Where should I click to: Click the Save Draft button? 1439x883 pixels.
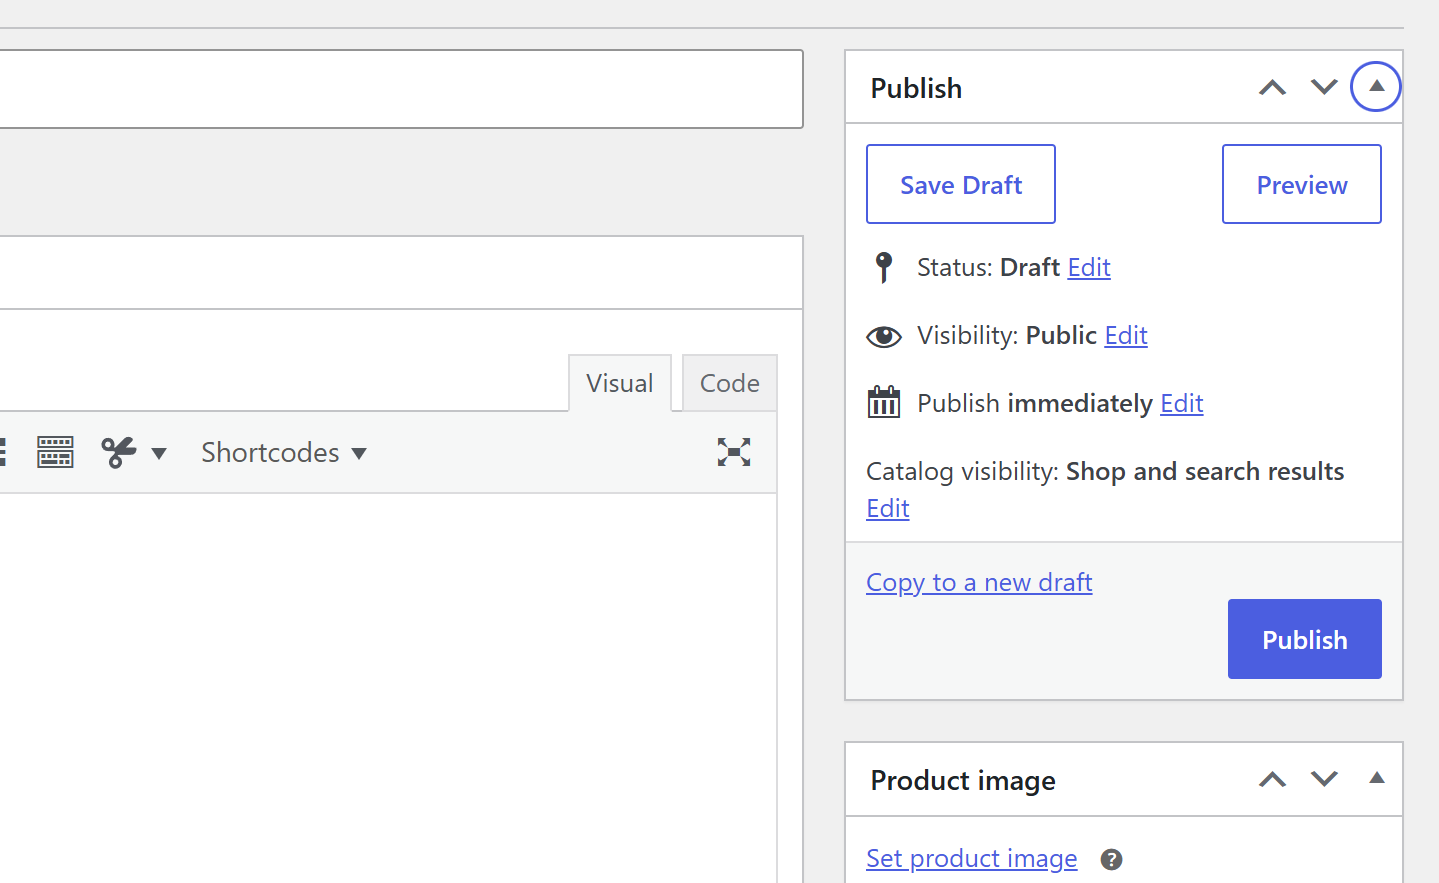(x=961, y=184)
